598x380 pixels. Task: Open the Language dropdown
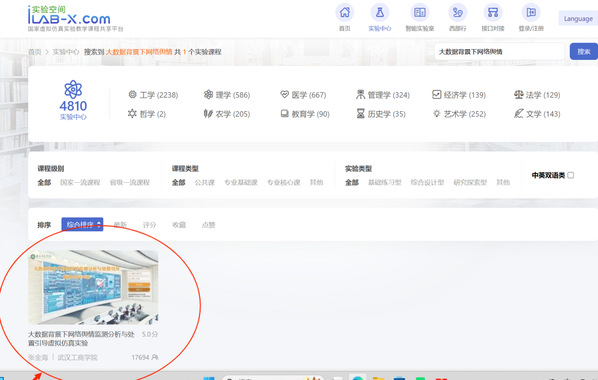578,18
